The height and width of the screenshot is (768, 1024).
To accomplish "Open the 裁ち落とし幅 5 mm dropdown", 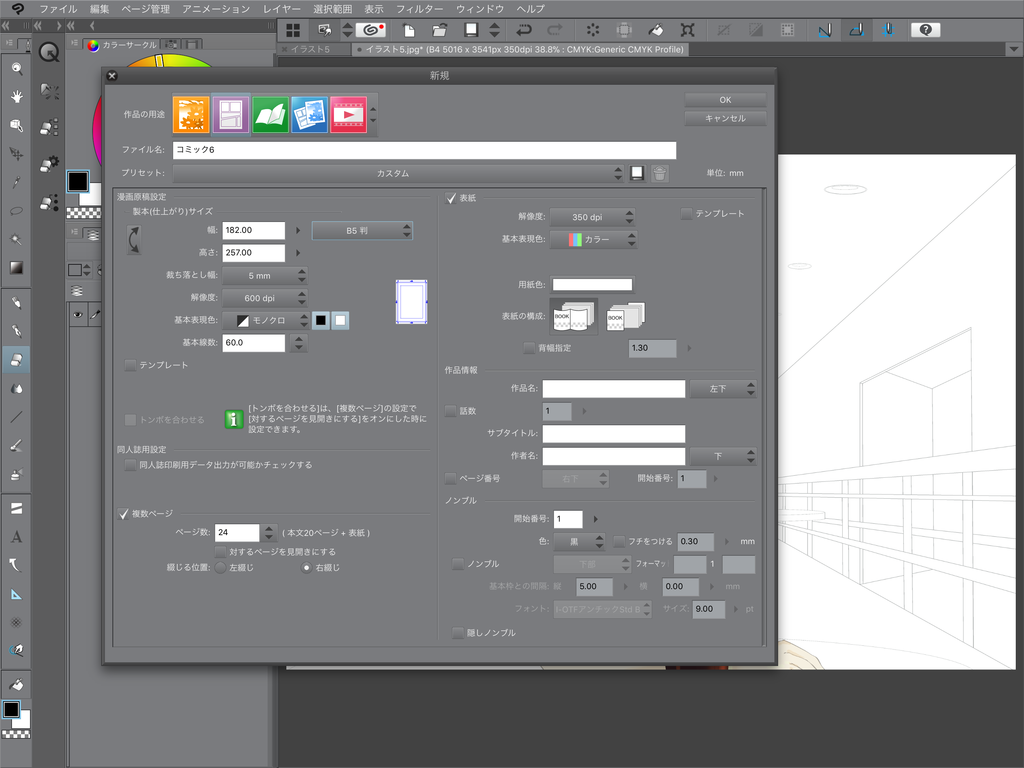I will point(264,276).
